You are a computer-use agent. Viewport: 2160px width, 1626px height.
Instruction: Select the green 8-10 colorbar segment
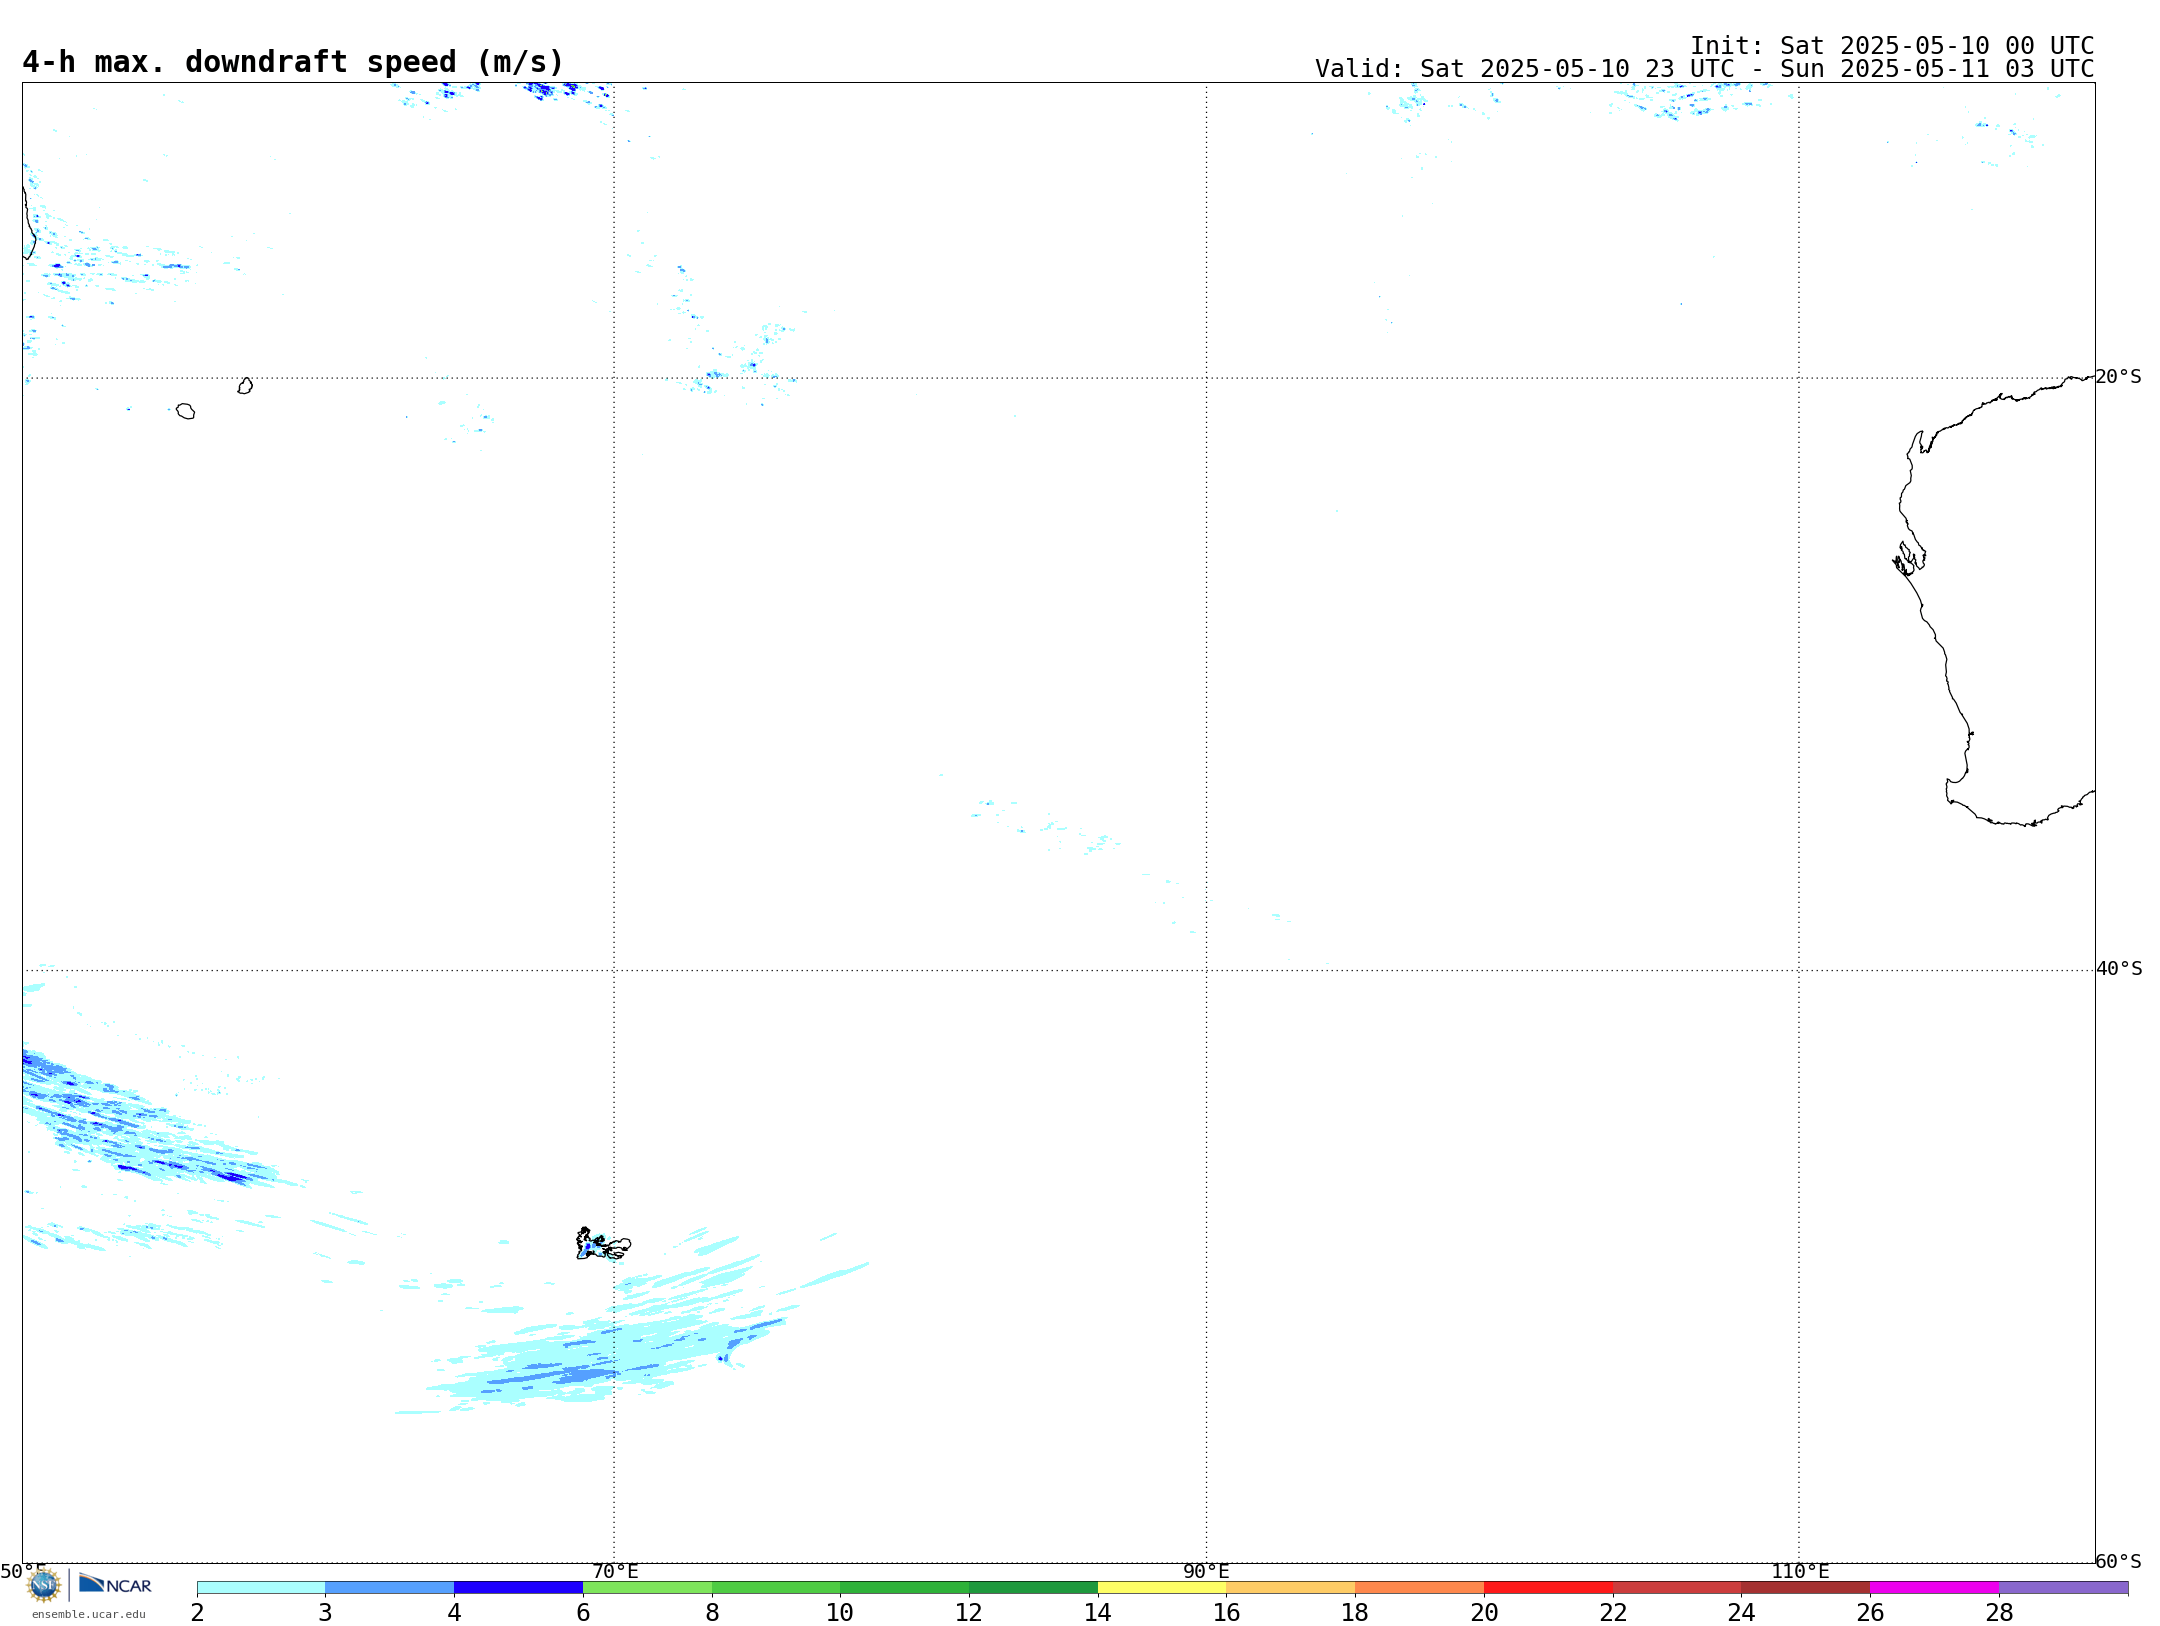coord(776,1587)
